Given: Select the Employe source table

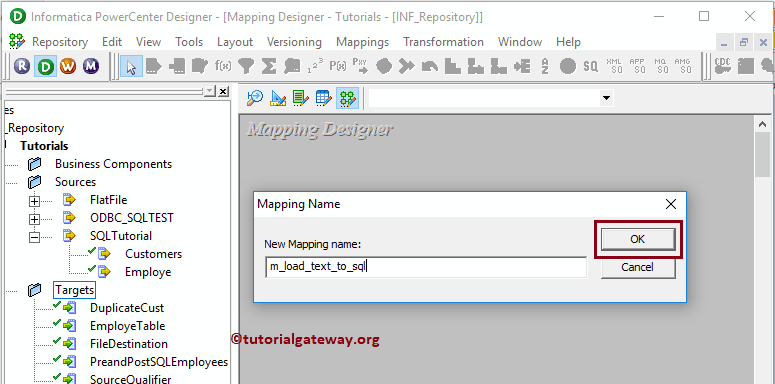Looking at the screenshot, I should click(x=148, y=272).
